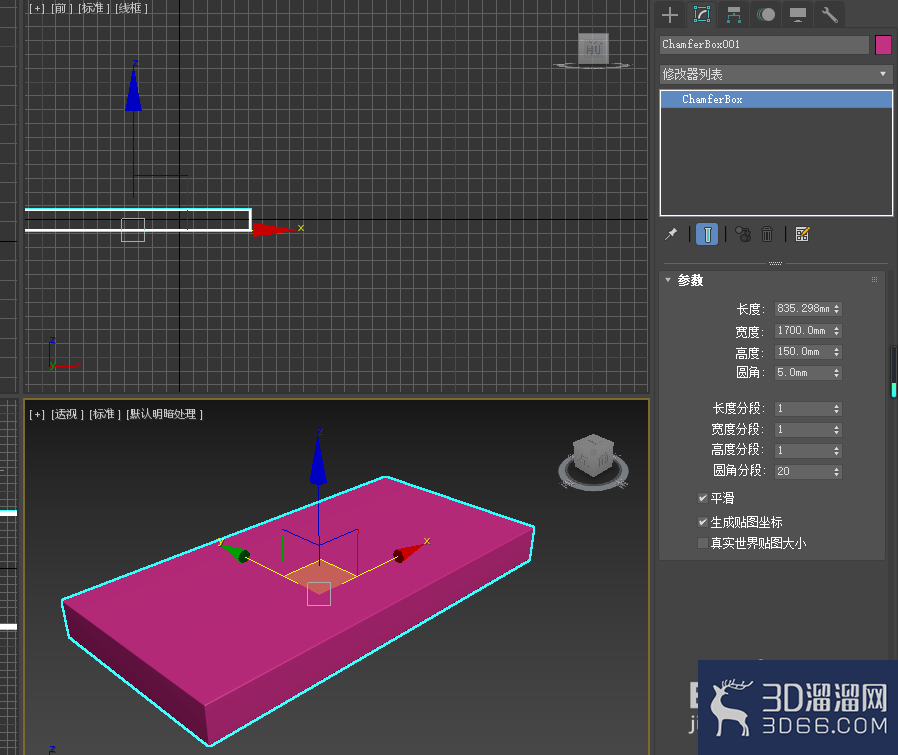Viewport: 898px width, 755px height.
Task: Click the ChamferBox001 object name field
Action: coord(765,45)
